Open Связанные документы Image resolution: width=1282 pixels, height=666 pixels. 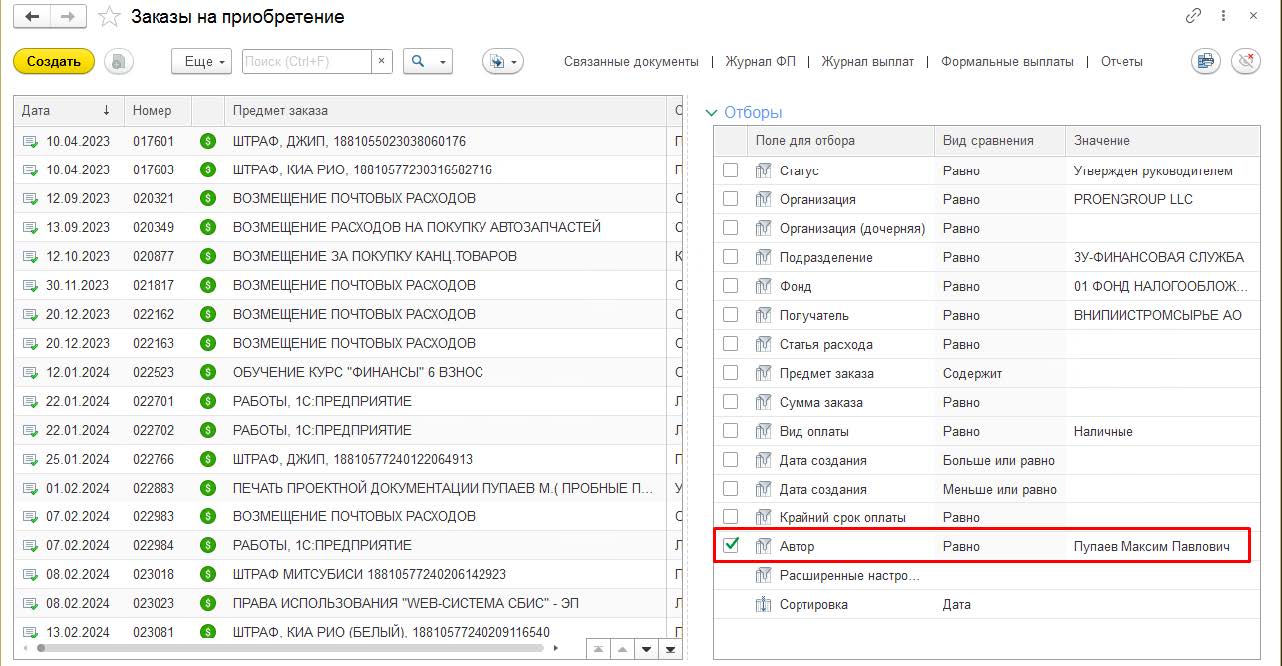631,61
